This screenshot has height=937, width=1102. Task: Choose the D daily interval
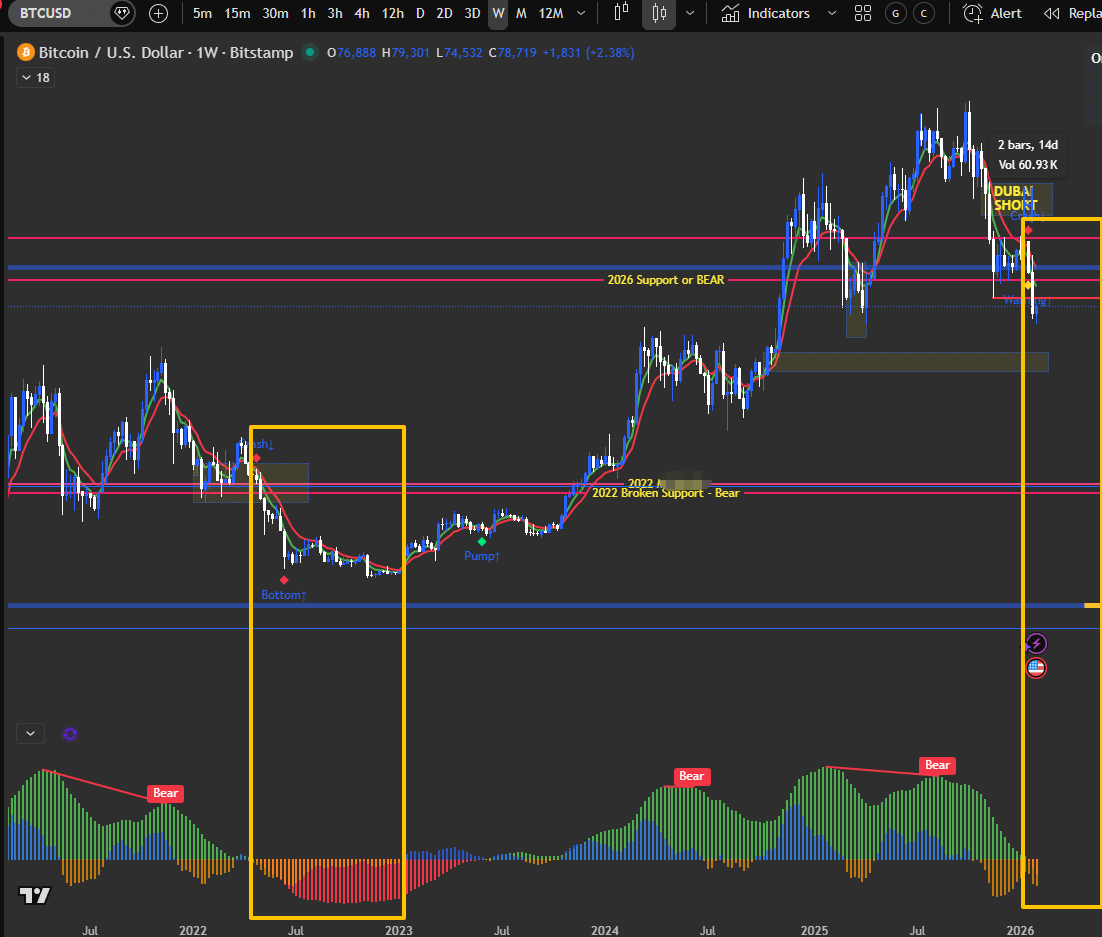click(x=420, y=13)
